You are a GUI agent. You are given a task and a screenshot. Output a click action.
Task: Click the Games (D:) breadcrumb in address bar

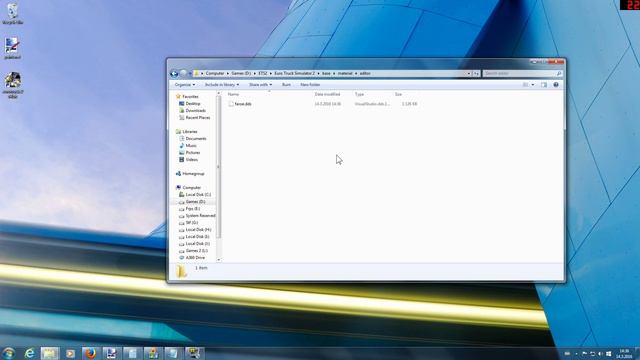pos(241,73)
